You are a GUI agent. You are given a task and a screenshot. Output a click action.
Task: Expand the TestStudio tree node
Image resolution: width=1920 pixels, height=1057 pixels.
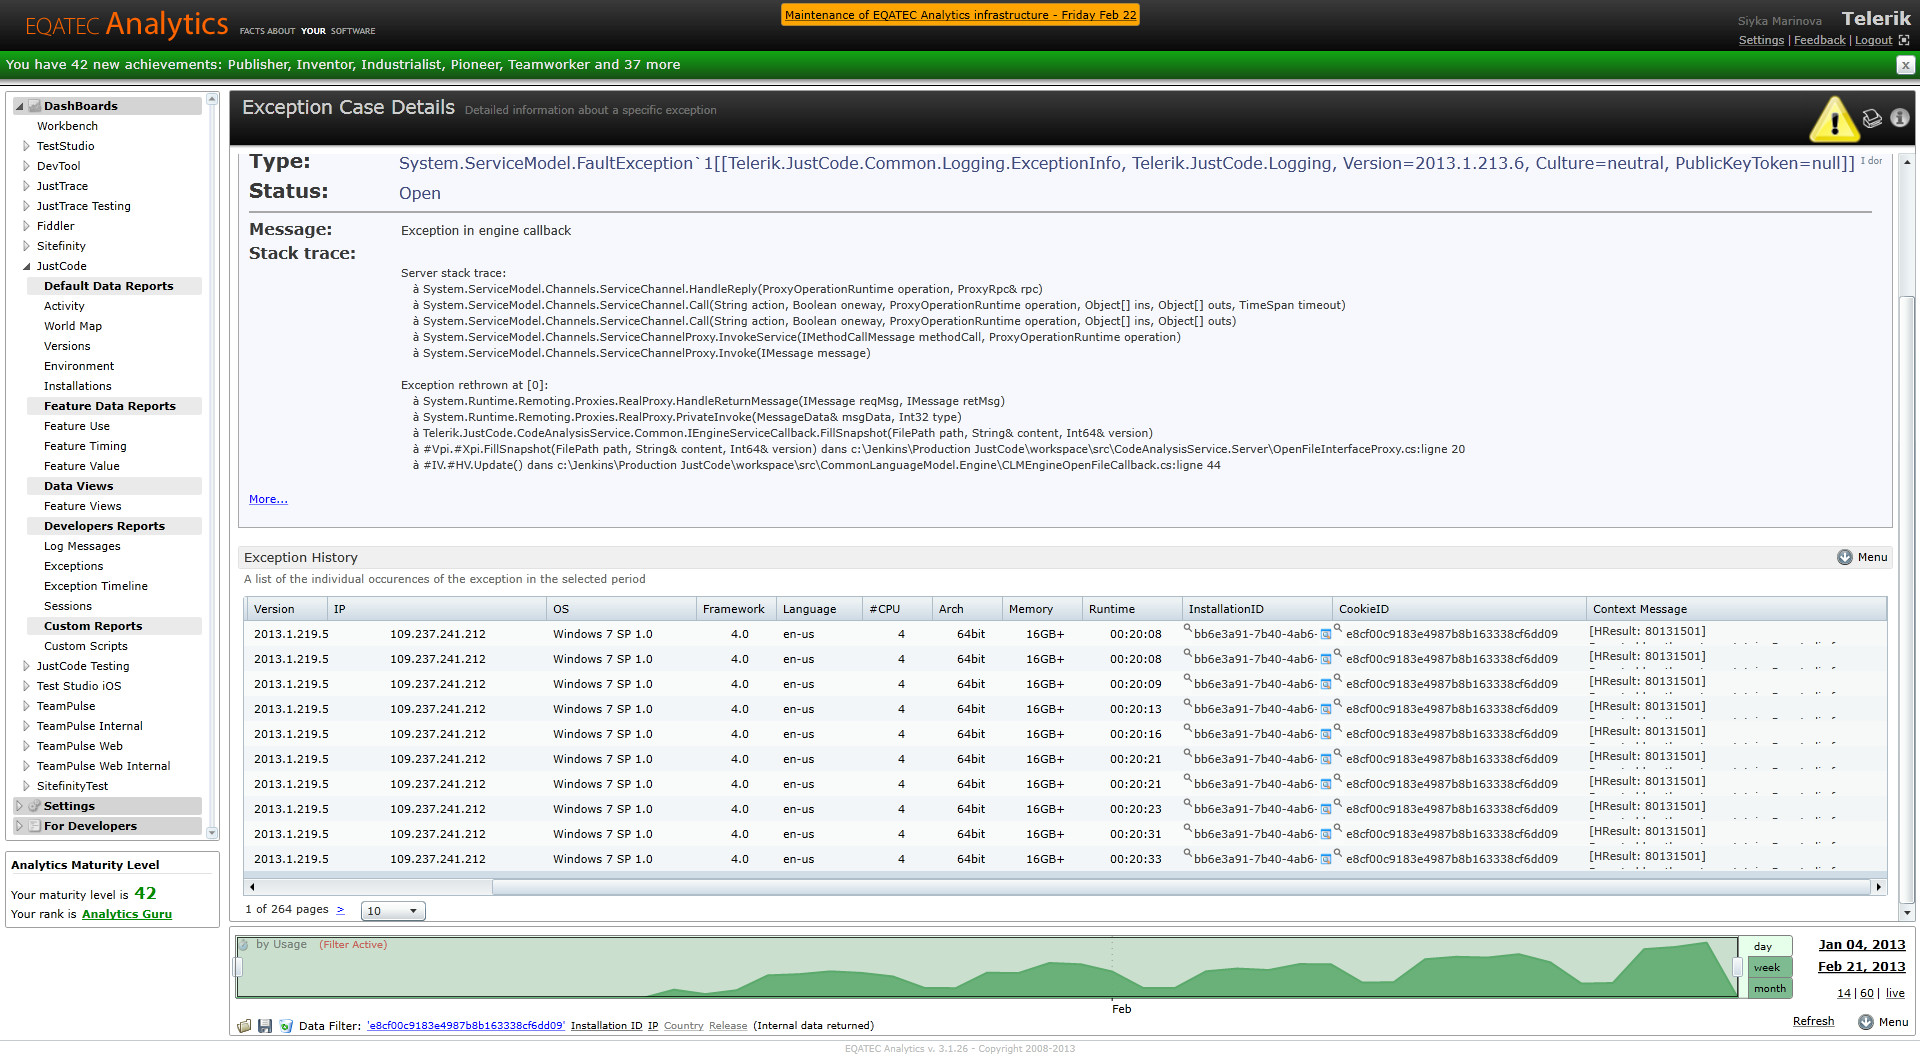(27, 146)
